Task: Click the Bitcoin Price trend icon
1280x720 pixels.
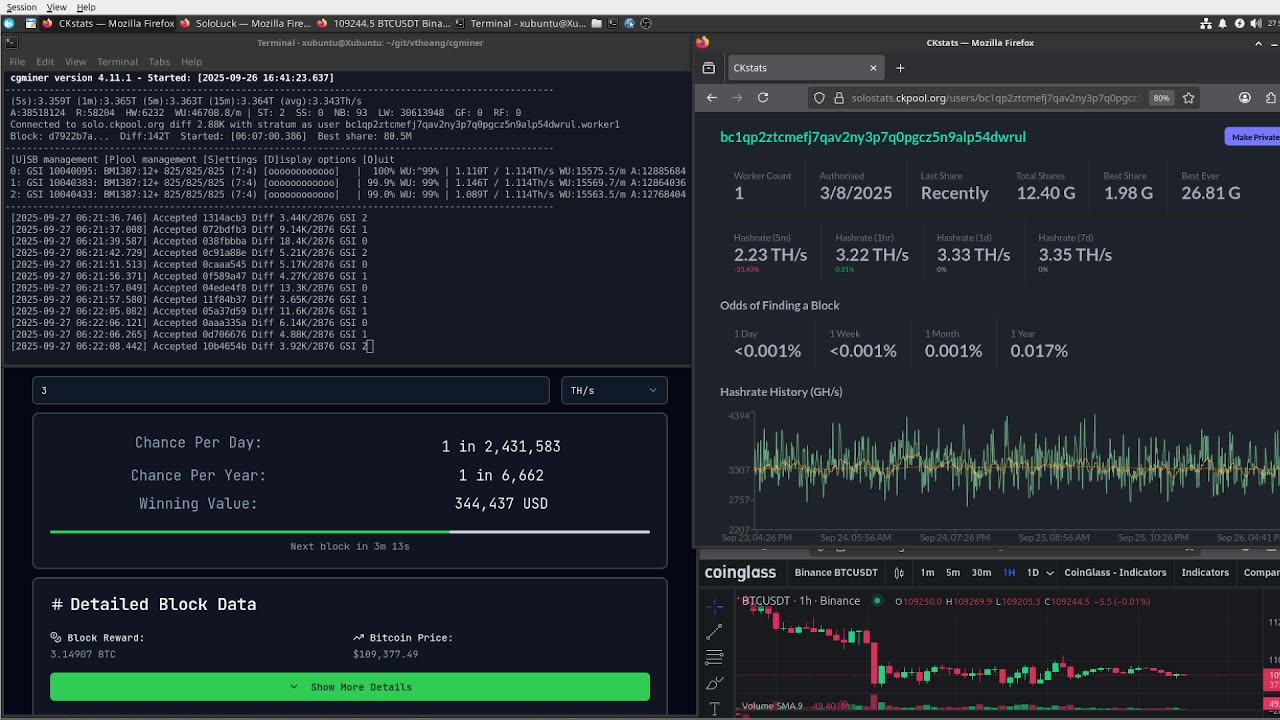Action: [358, 638]
